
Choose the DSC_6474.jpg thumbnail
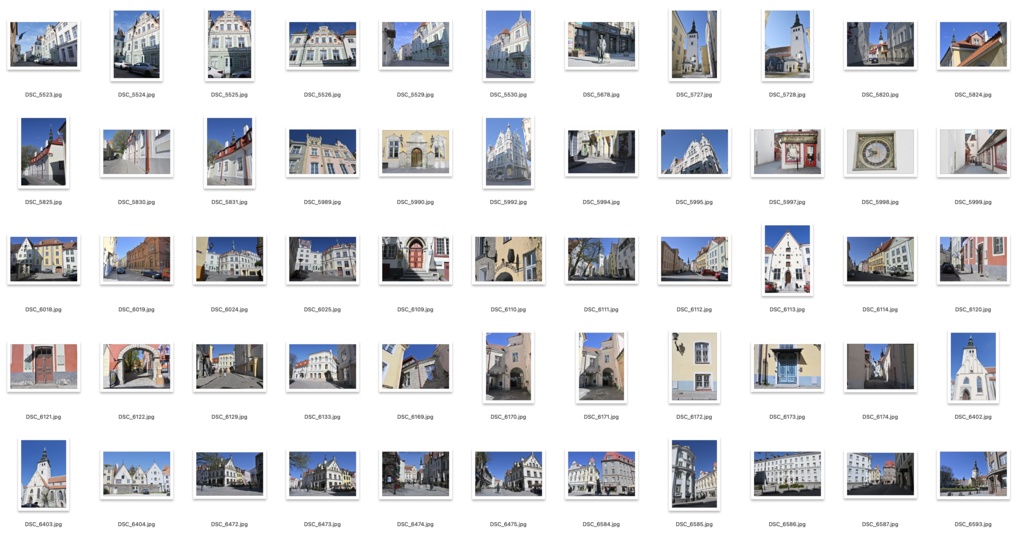(x=415, y=474)
